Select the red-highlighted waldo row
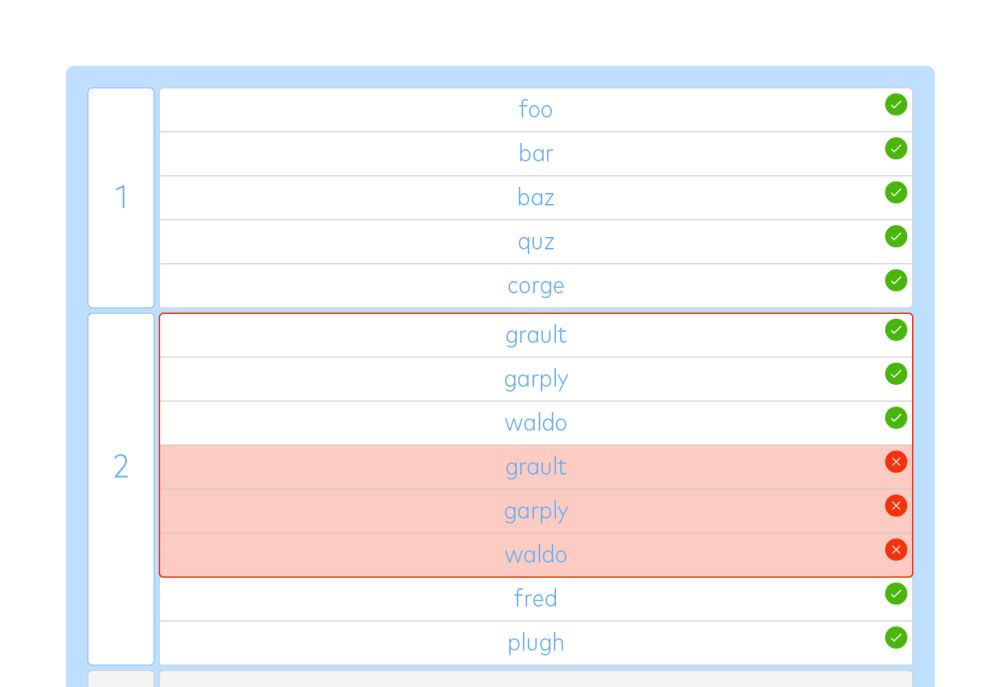The image size is (1000, 687). point(536,554)
